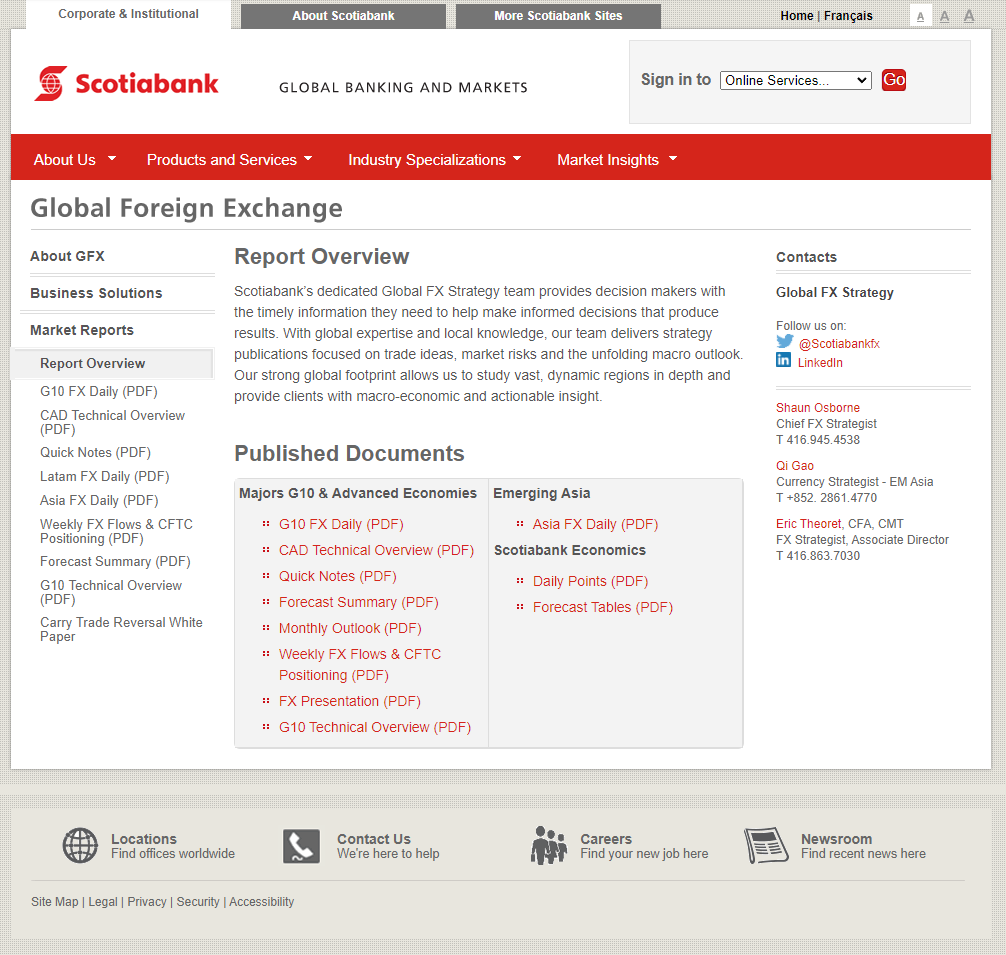Expand the Industry Specializations menu
The image size is (1006, 955).
point(434,160)
